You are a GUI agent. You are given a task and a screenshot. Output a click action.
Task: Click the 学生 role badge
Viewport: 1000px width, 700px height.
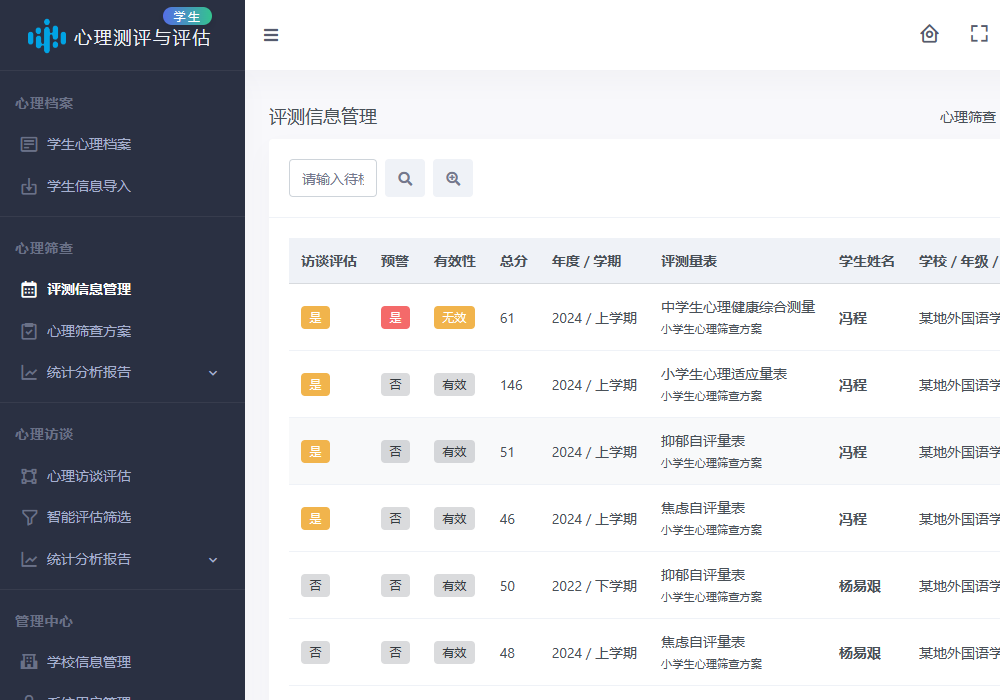(187, 17)
